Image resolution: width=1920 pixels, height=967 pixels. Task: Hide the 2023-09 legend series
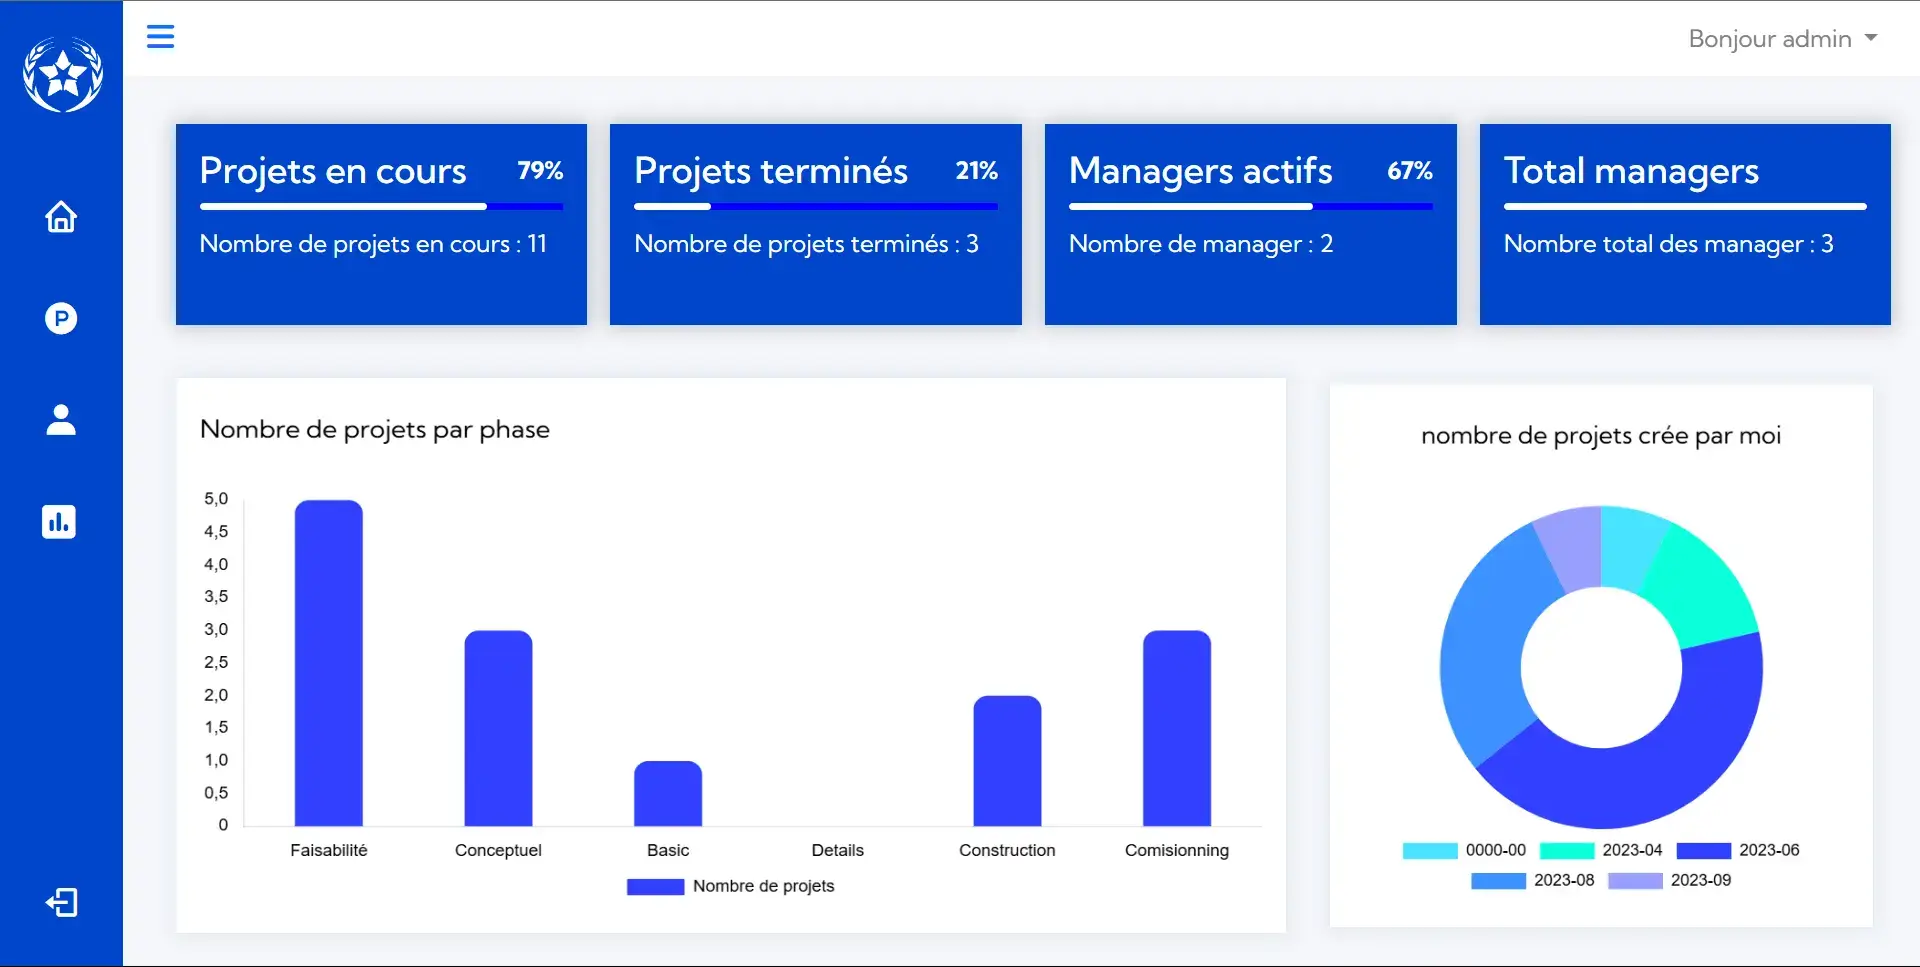click(1669, 881)
